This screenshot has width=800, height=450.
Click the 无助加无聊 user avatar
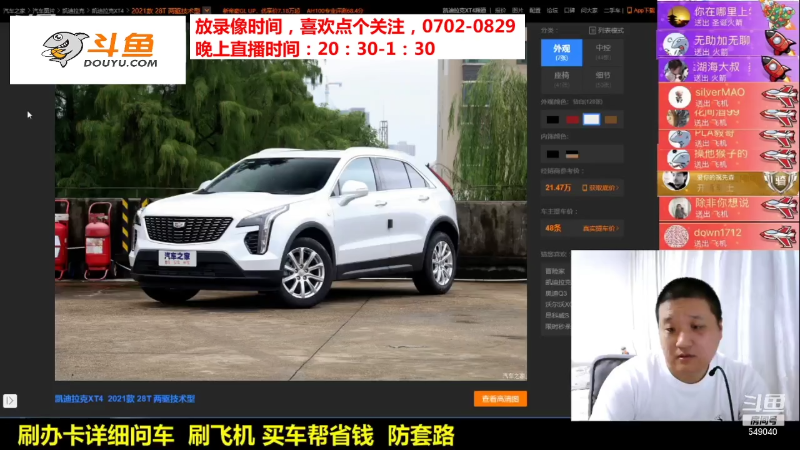676,44
